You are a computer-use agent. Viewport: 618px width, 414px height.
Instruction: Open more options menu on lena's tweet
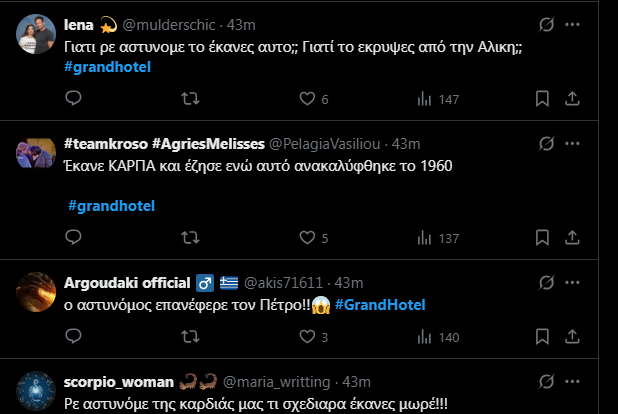pos(574,24)
